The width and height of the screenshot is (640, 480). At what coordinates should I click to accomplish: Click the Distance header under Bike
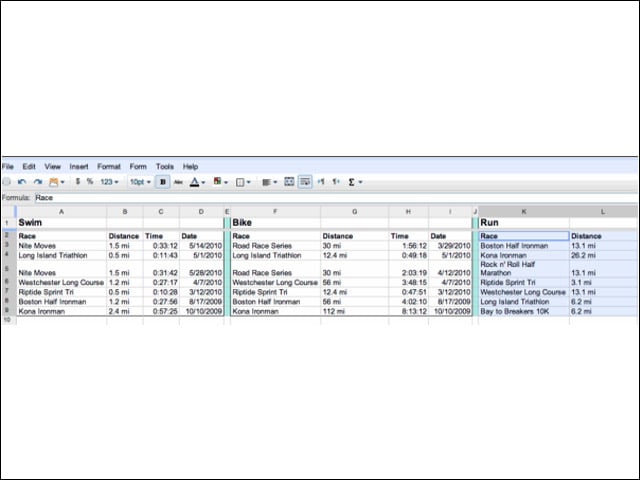(x=355, y=236)
